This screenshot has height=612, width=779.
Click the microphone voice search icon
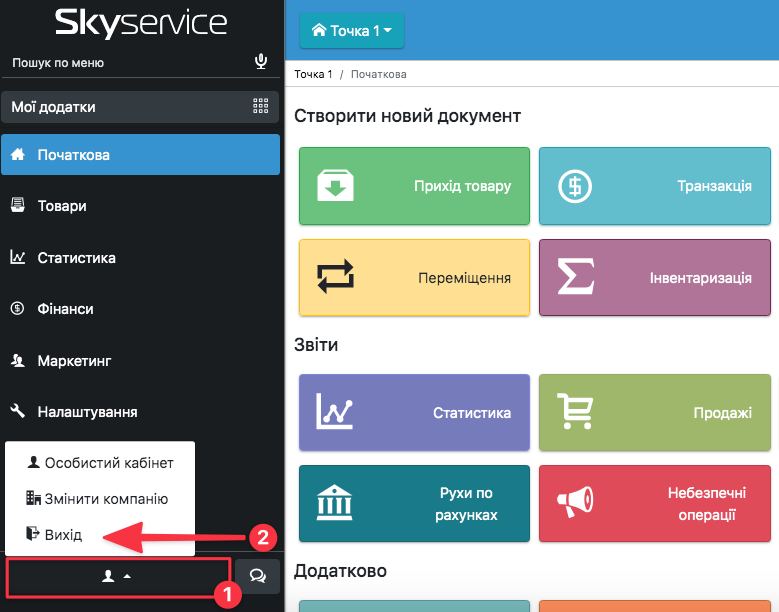coord(261,62)
